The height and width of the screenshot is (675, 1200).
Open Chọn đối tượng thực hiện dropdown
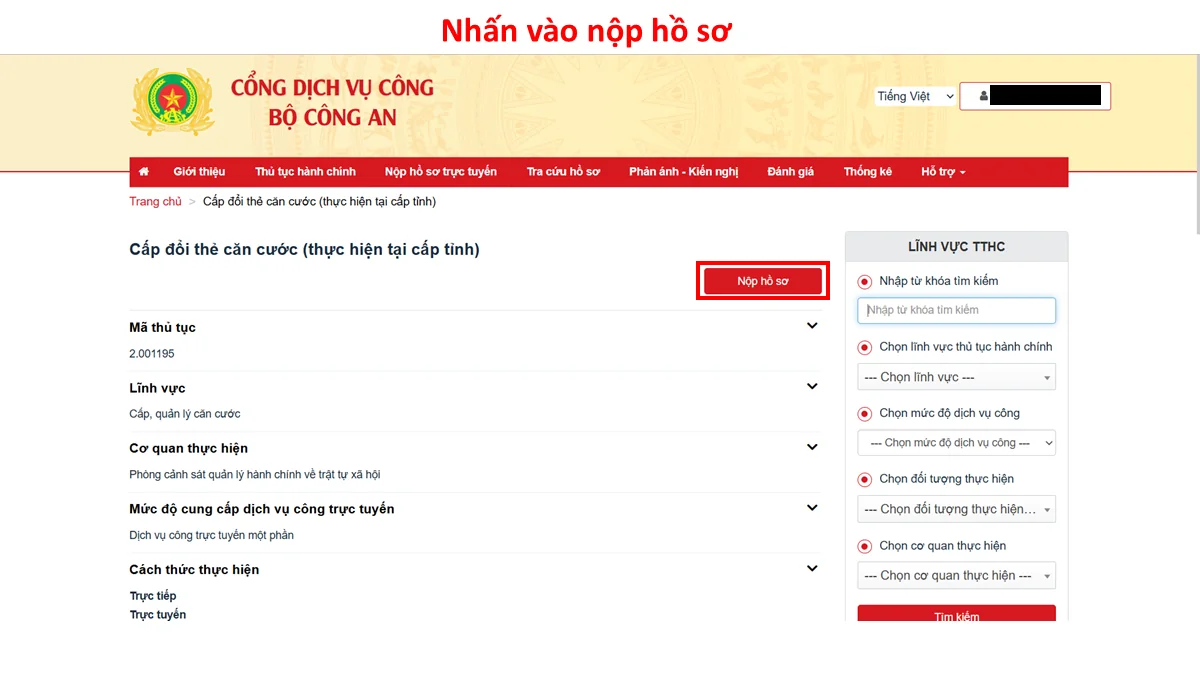[956, 509]
